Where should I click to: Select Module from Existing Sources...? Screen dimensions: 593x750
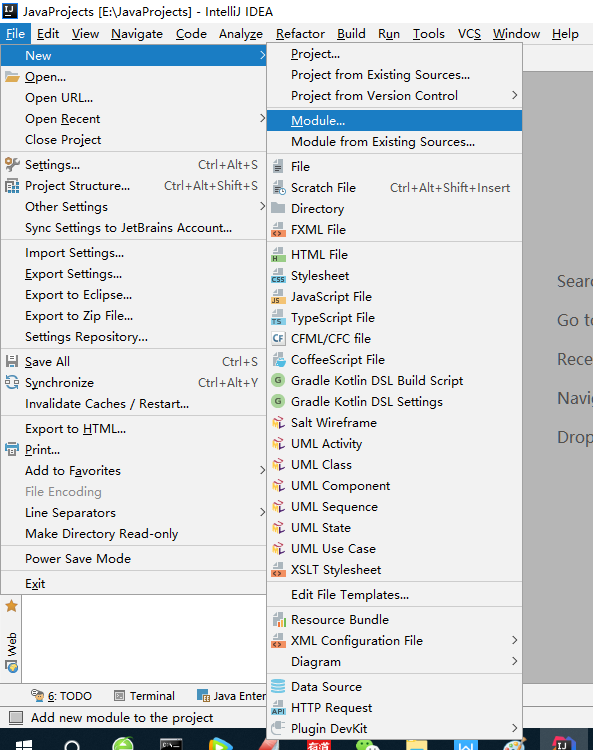(x=394, y=142)
